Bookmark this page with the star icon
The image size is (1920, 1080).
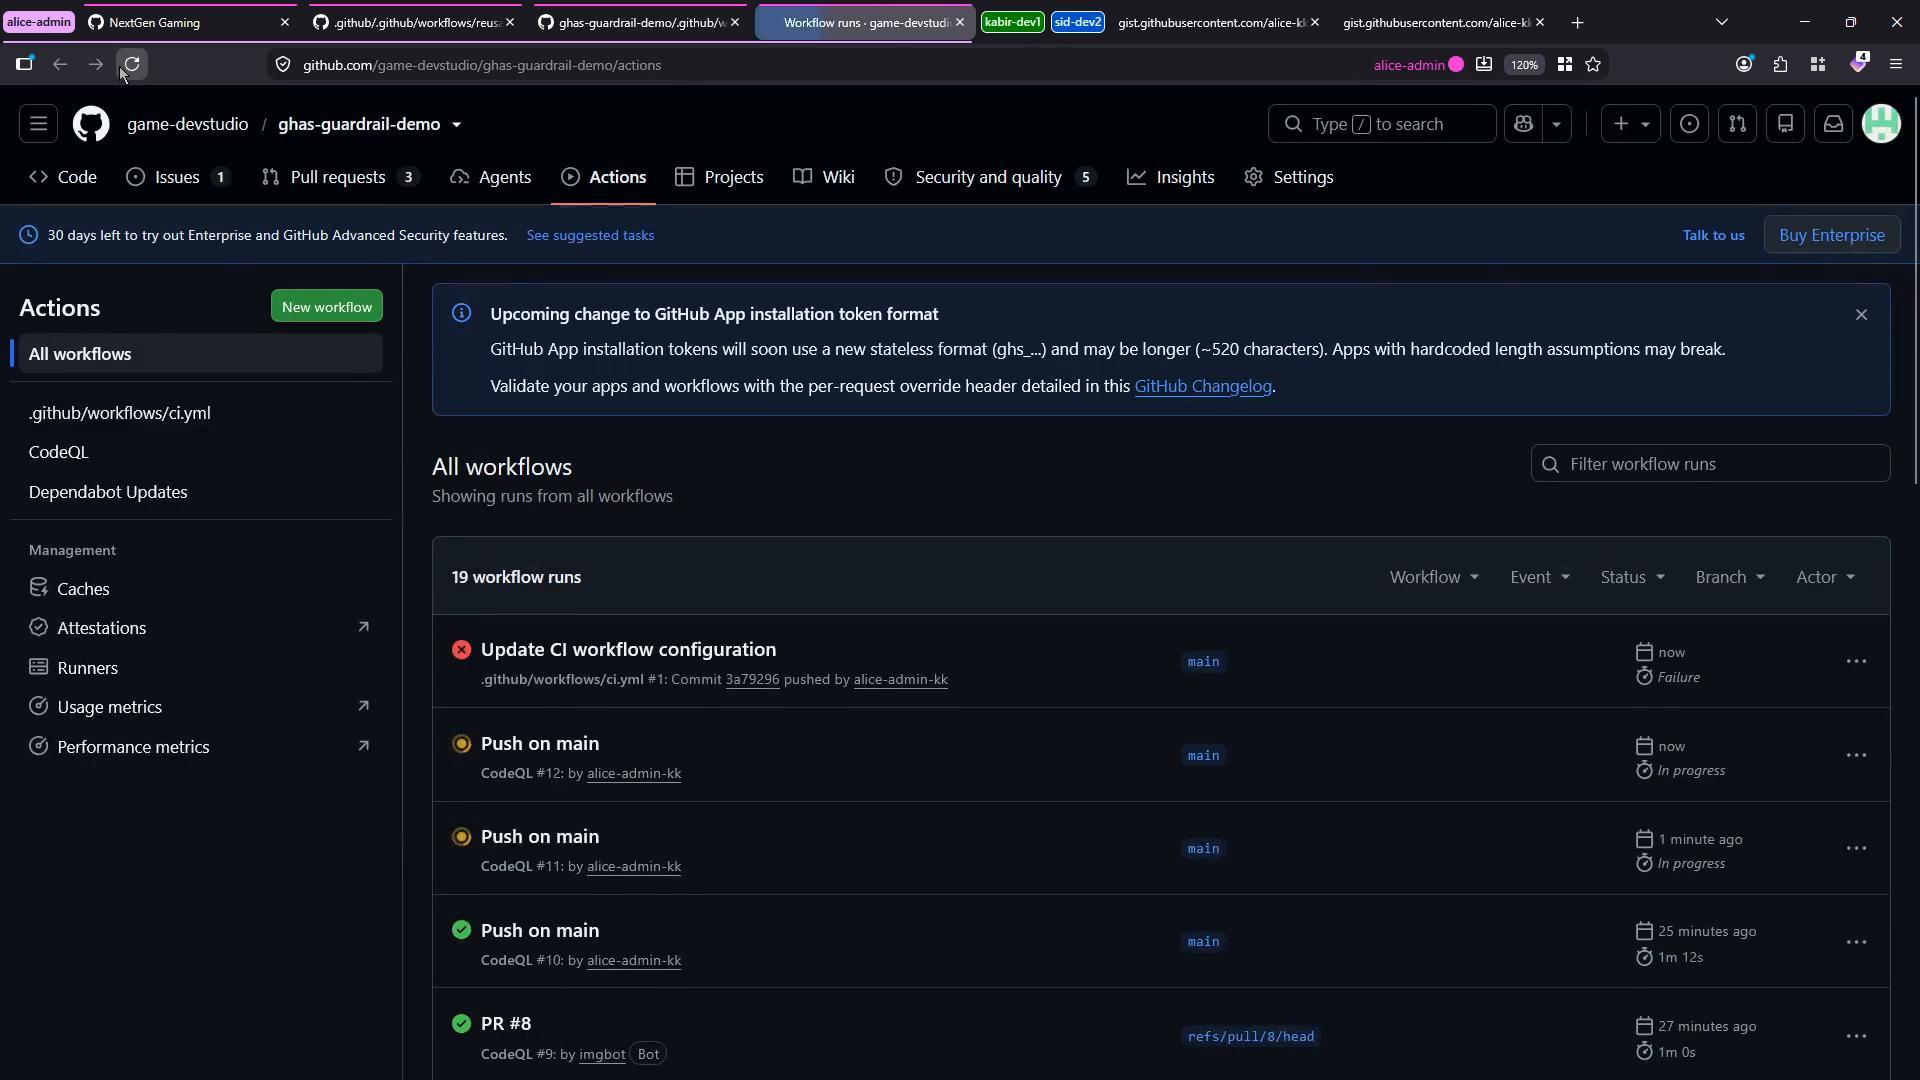(x=1593, y=64)
